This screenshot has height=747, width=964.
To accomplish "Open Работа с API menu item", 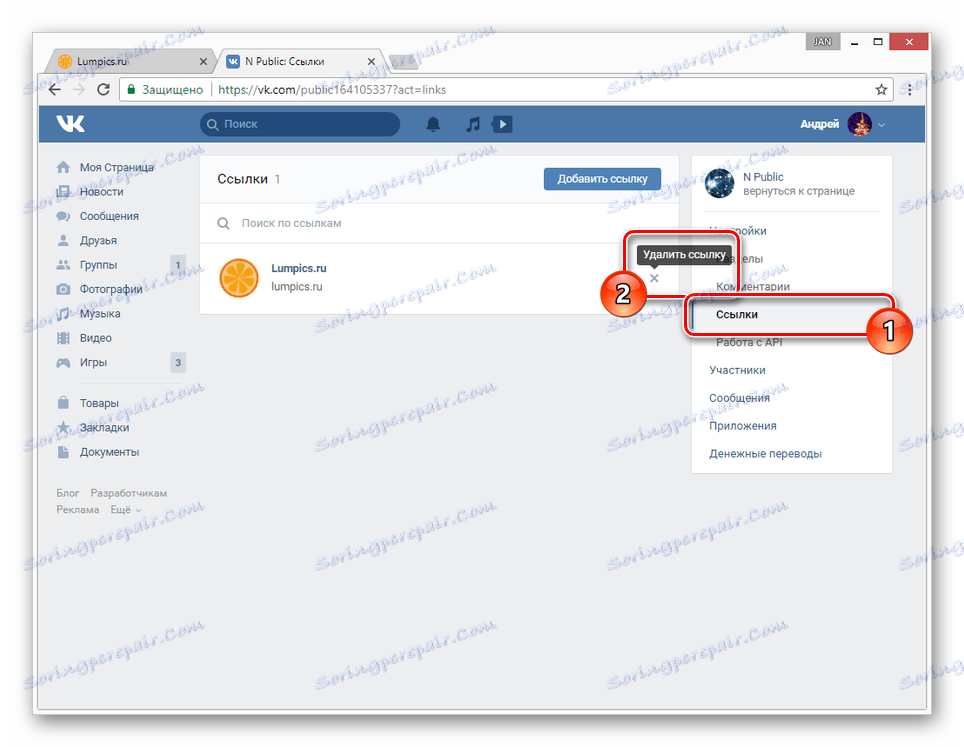I will click(x=749, y=342).
